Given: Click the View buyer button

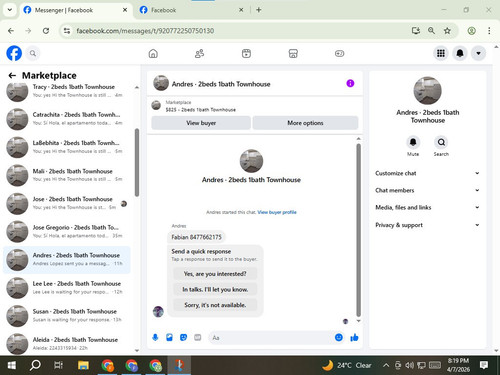Looking at the screenshot, I should tap(201, 123).
